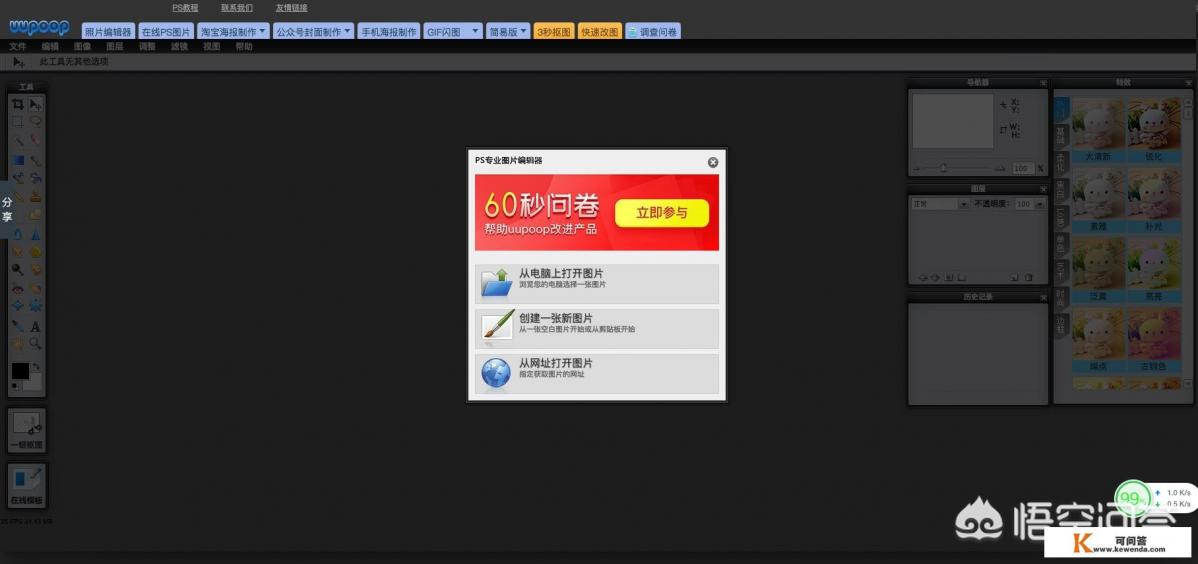Open the 联系我们 link
Viewport: 1198px width, 564px height.
point(237,8)
